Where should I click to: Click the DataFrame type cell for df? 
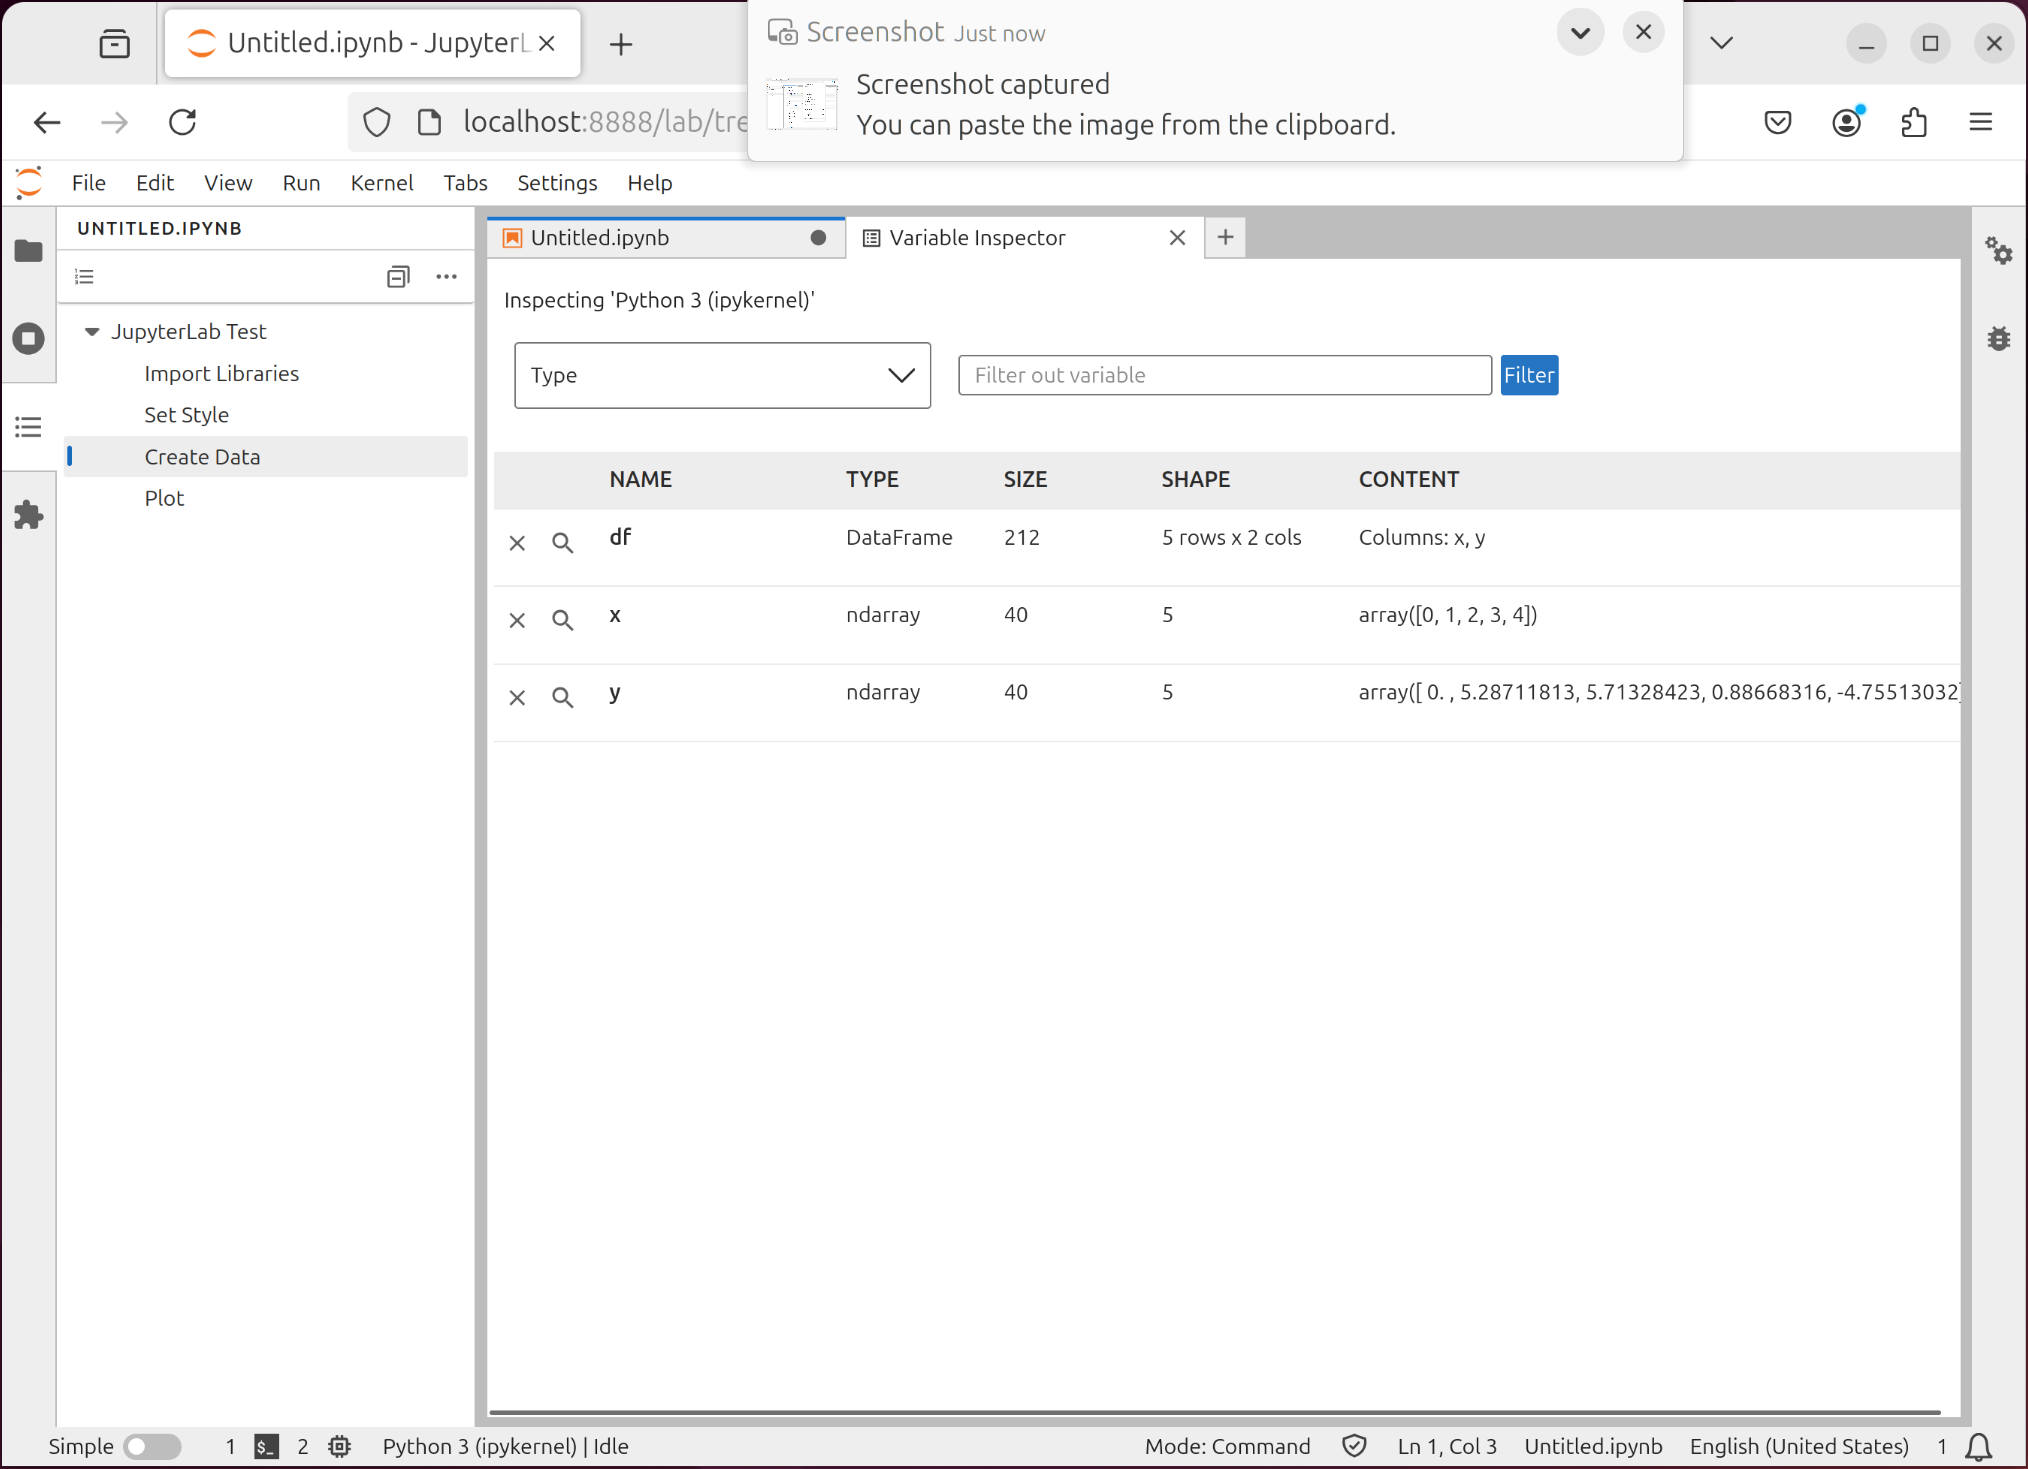click(x=899, y=538)
